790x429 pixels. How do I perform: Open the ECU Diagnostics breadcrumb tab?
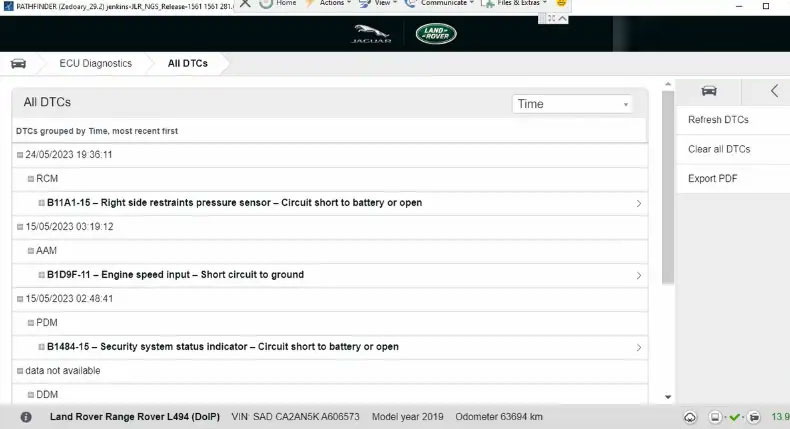tap(95, 64)
